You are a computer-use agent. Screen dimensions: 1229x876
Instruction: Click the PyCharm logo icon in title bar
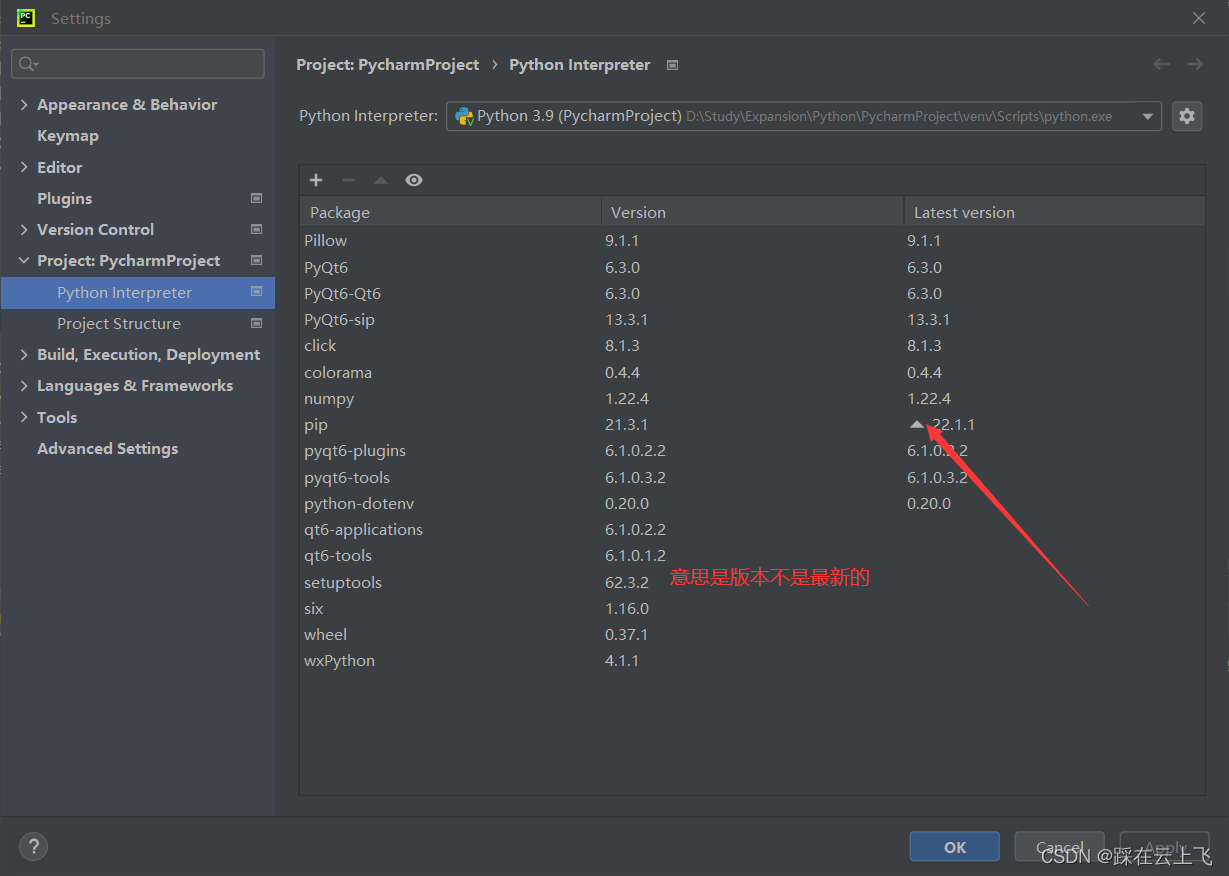pos(26,18)
